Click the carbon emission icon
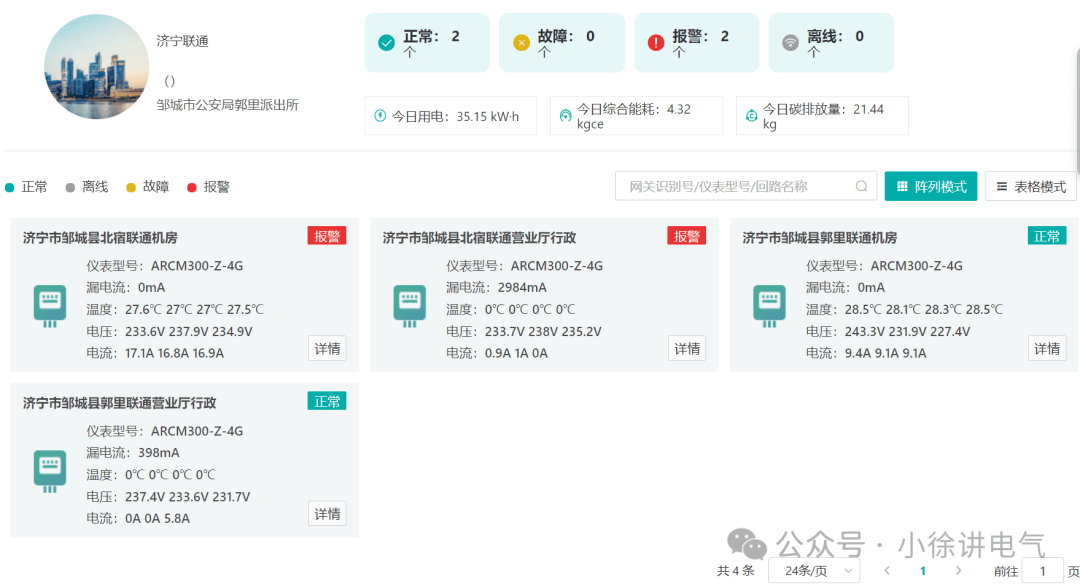This screenshot has width=1080, height=588. point(751,116)
